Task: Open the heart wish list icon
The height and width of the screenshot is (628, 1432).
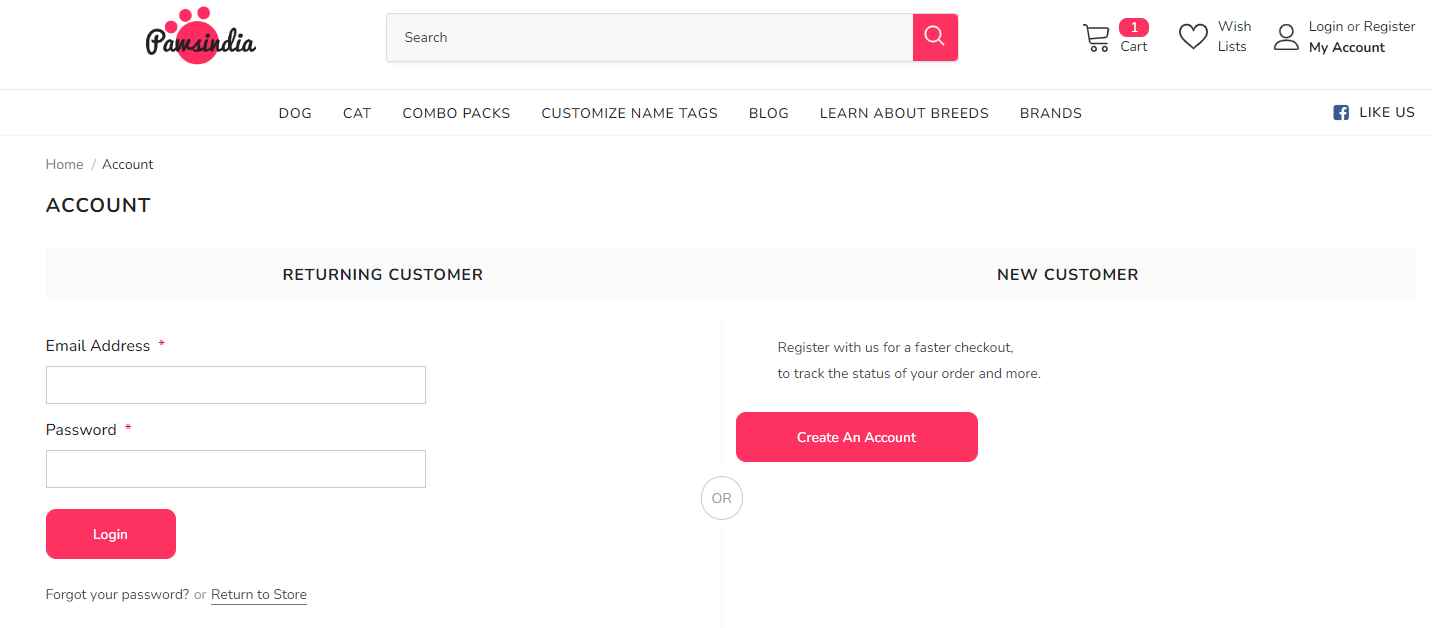Action: click(1193, 37)
